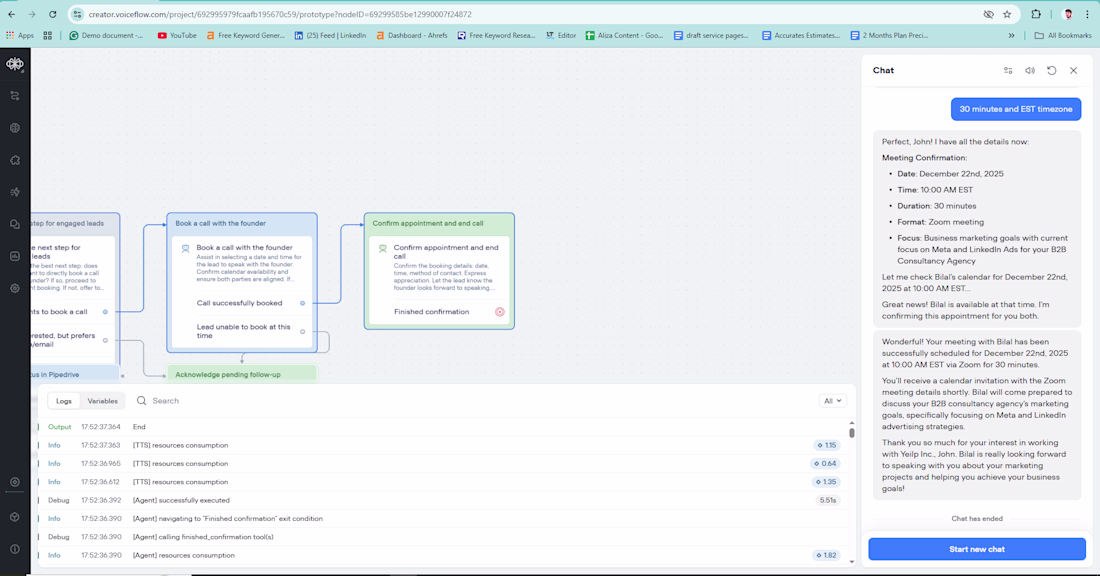Open the Dashboard - Ahrefs bookmark
The image size is (1100, 576).
pos(412,35)
